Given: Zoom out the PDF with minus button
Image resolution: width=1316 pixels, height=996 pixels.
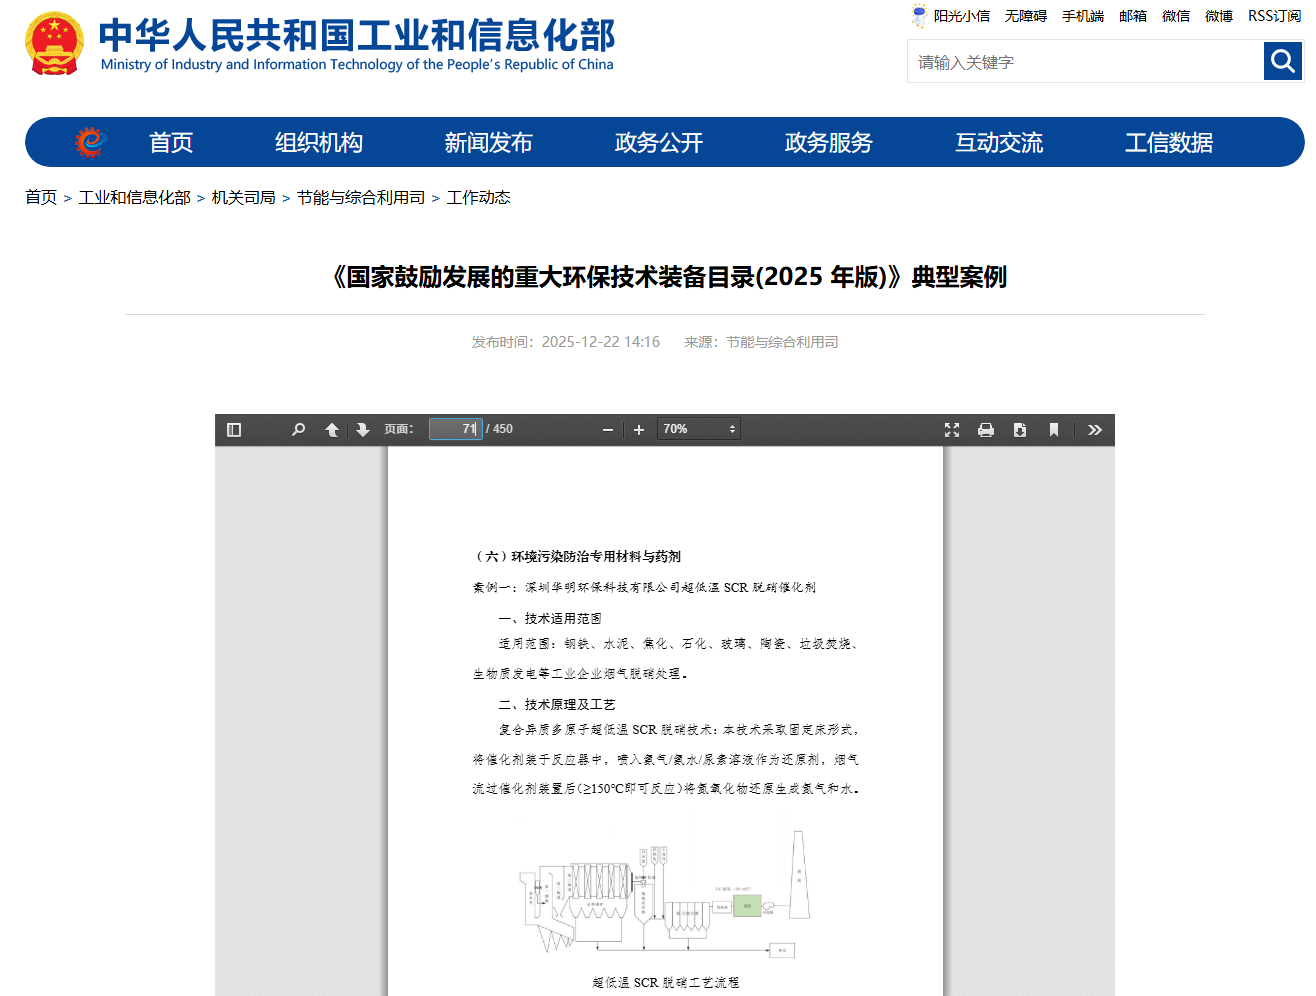Looking at the screenshot, I should tap(607, 430).
